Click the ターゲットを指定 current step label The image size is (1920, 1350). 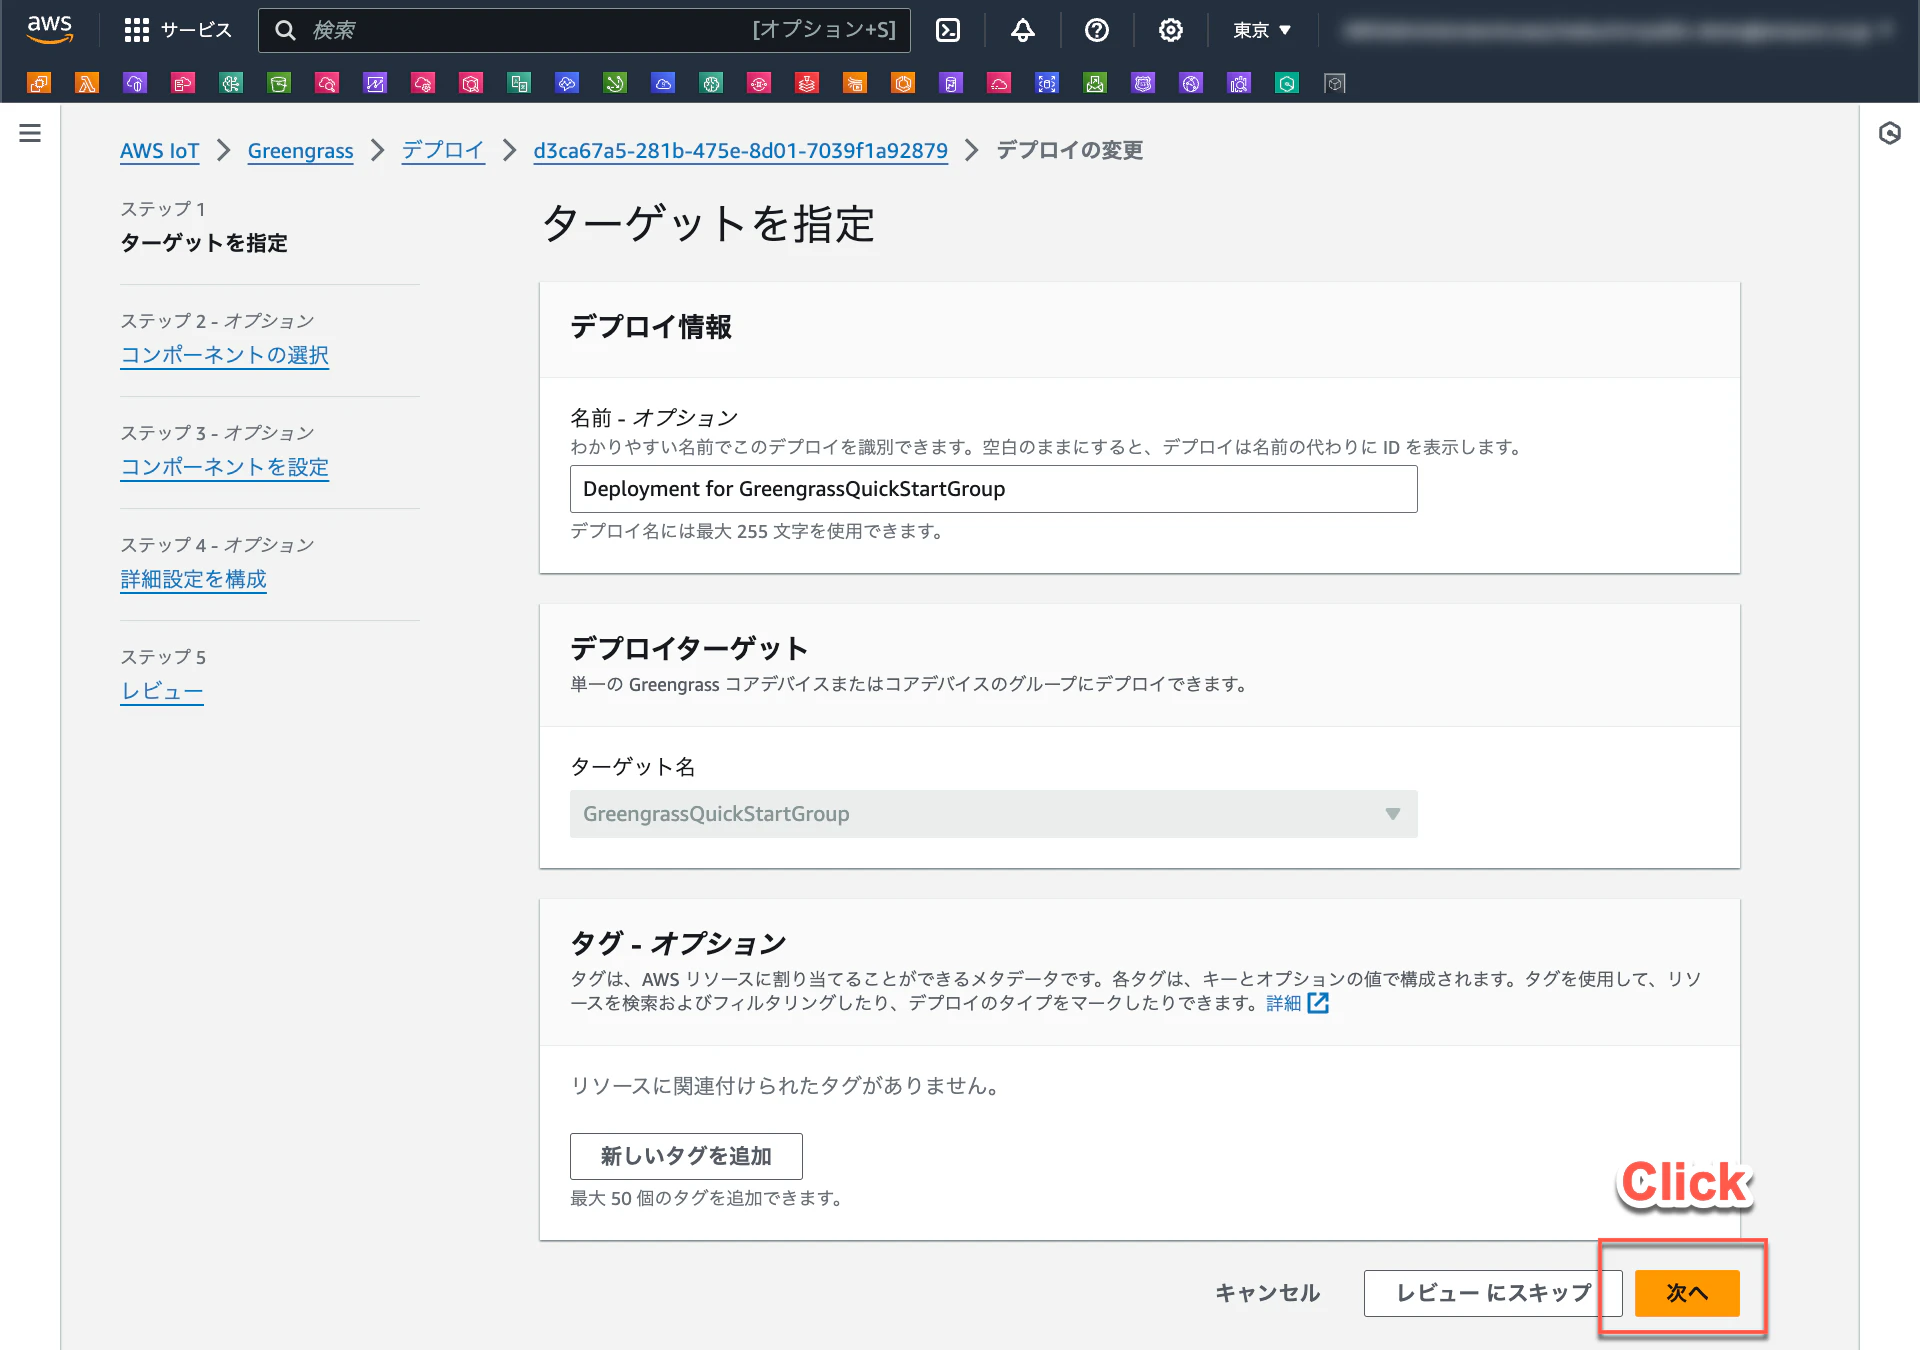(204, 243)
